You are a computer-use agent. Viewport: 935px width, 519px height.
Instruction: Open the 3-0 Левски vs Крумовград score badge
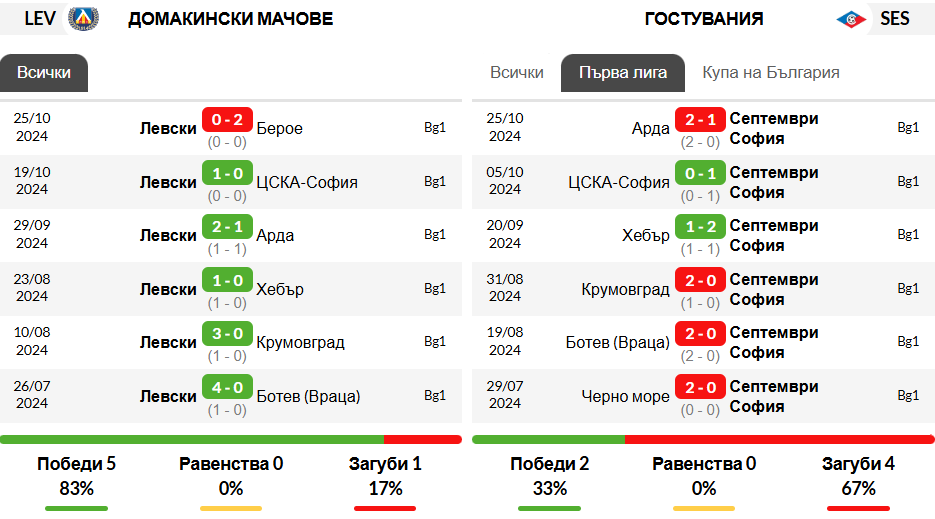click(227, 333)
